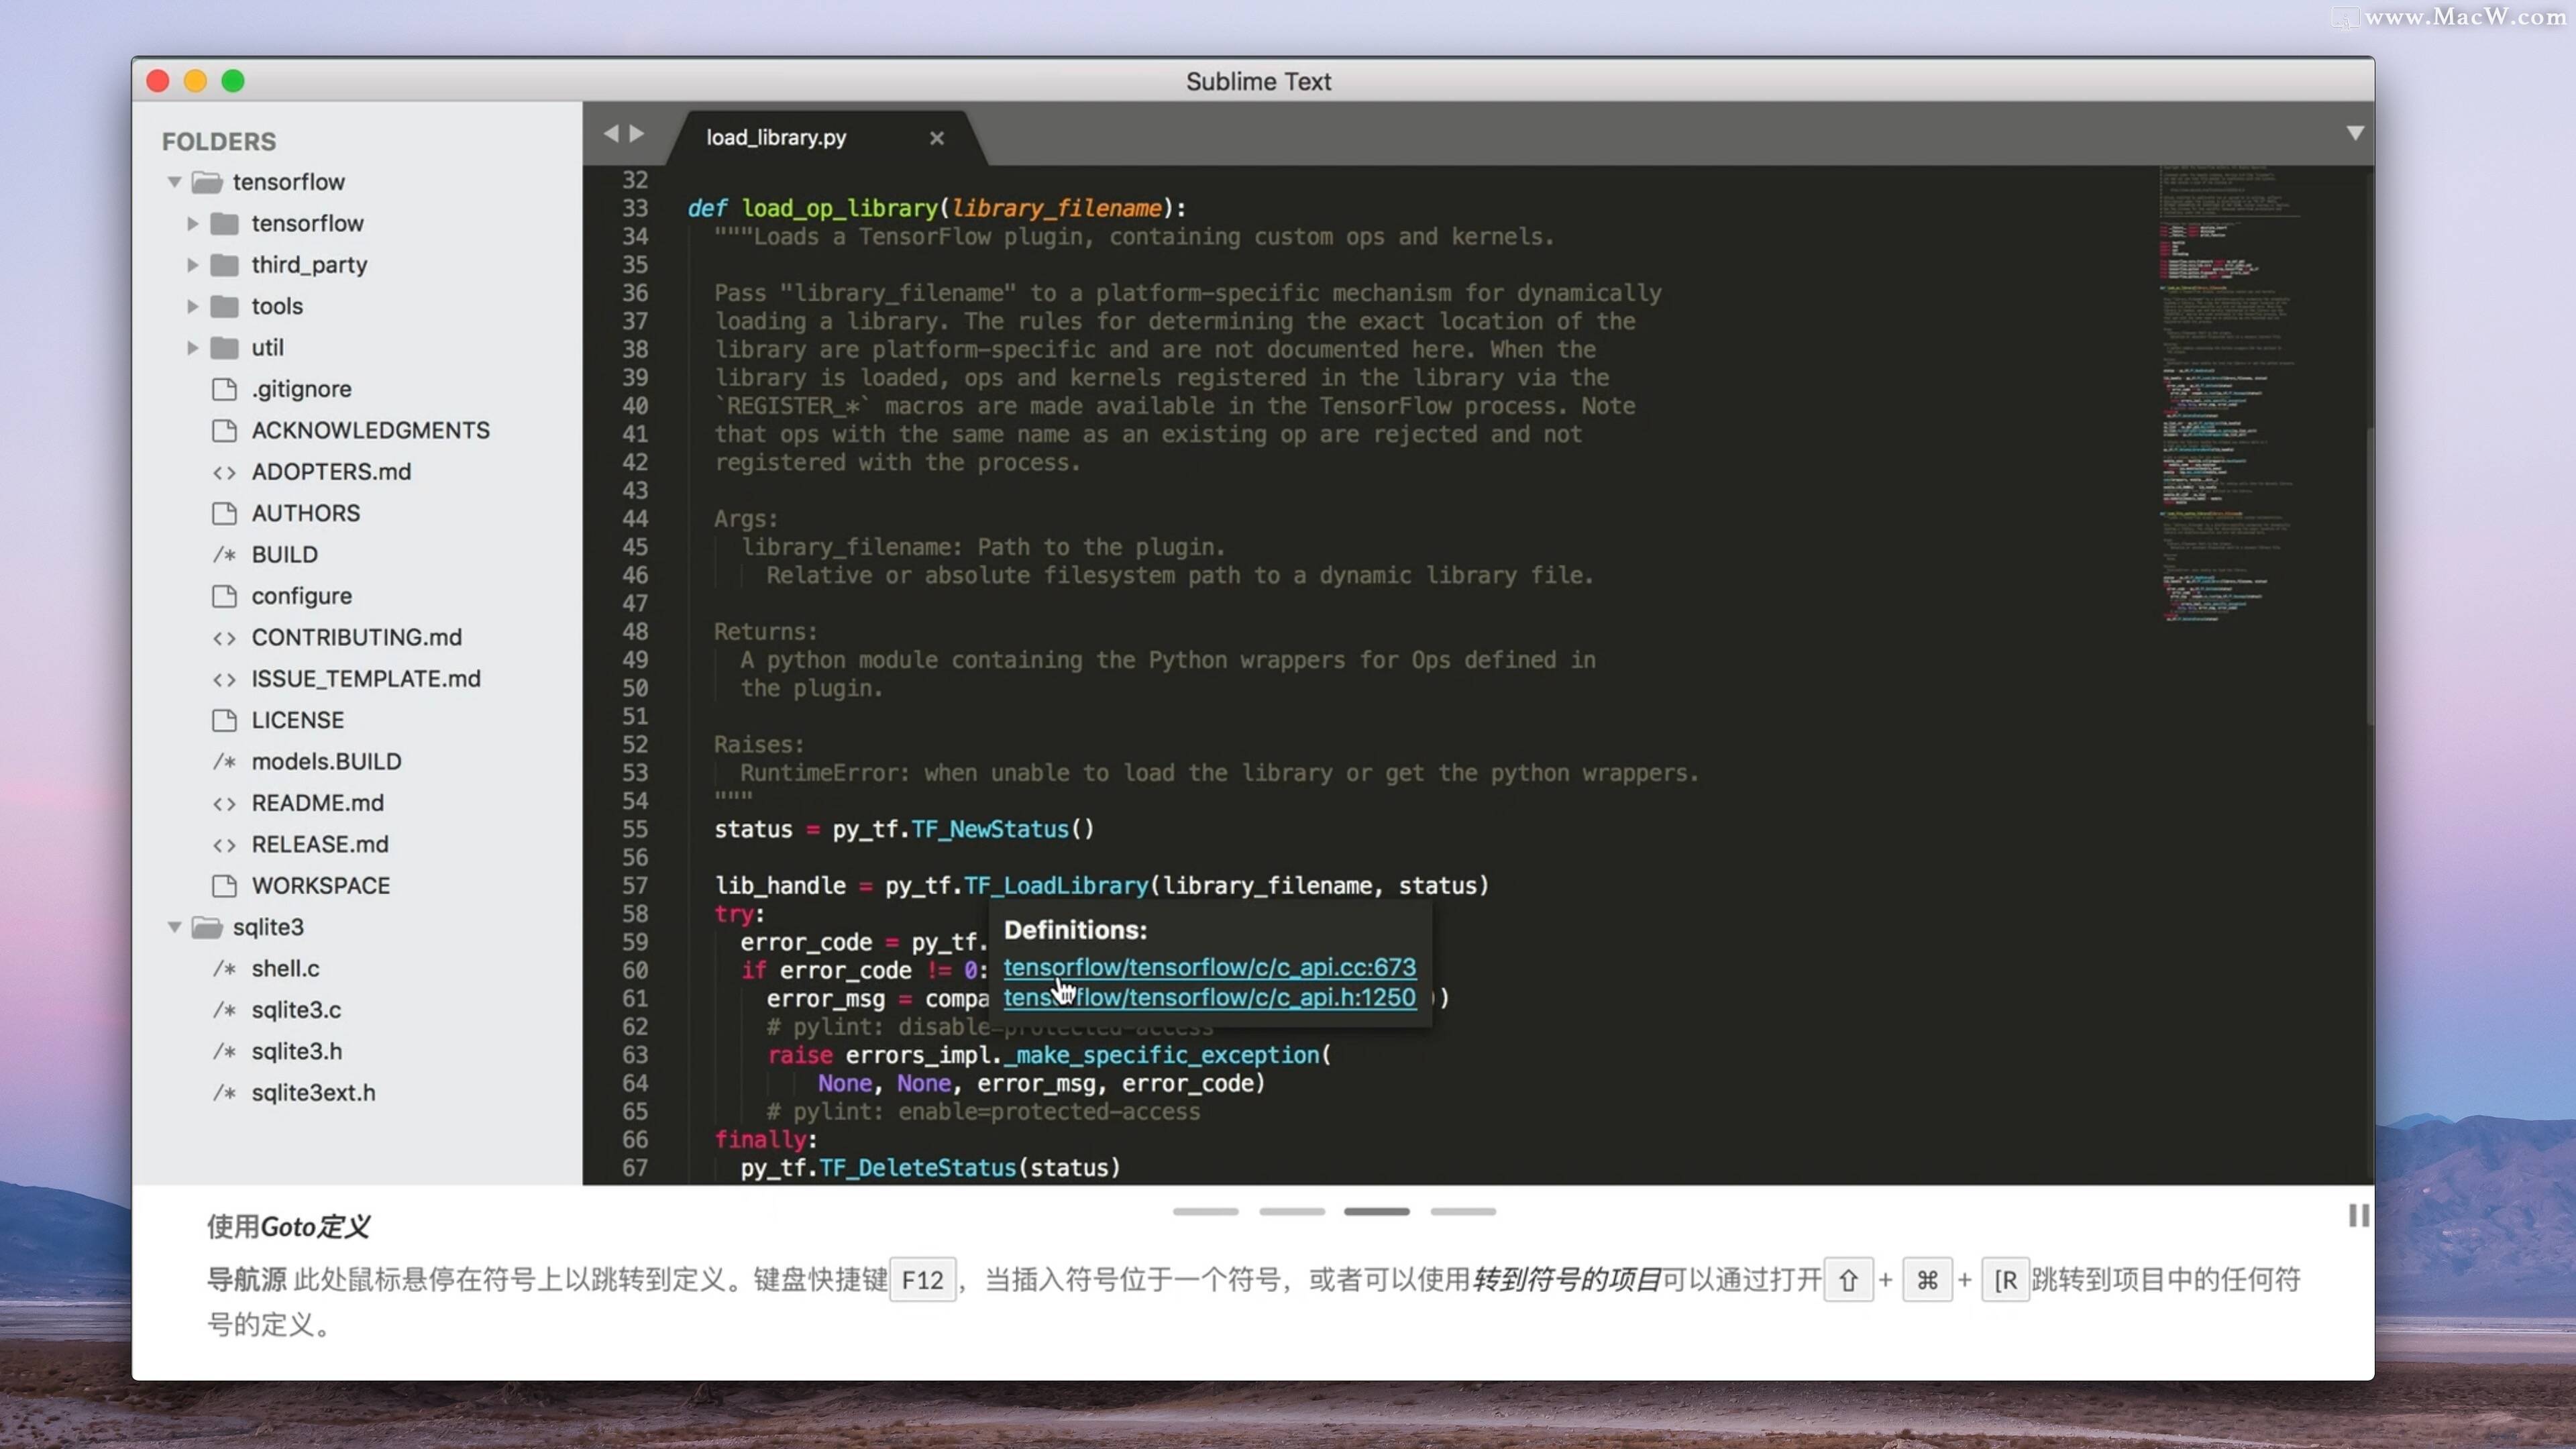The image size is (2576, 1449).
Task: Click the LICENSE document icon
Action: point(224,720)
